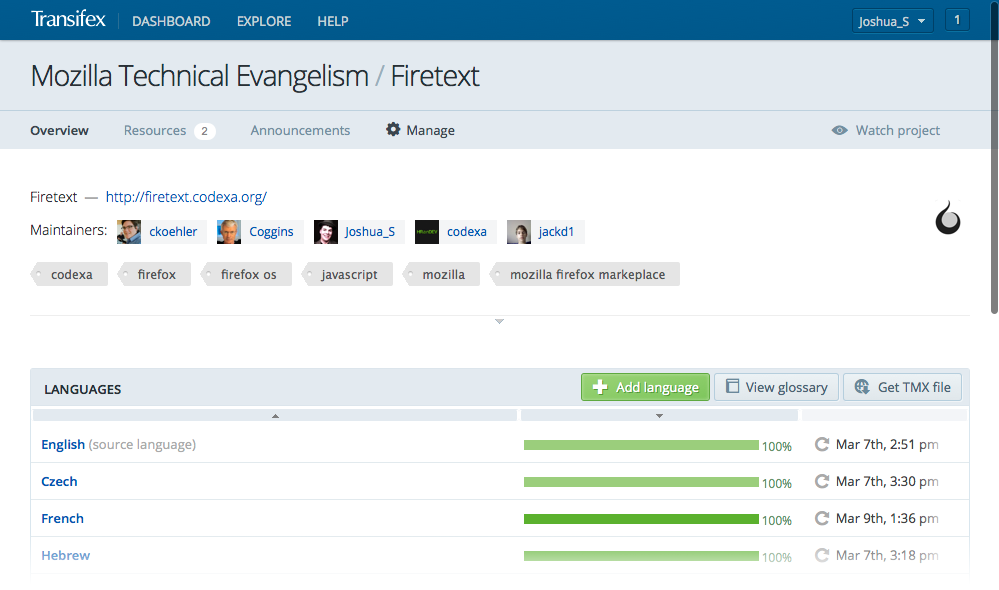Open codexa's maintainer avatar
The image size is (999, 590).
click(427, 232)
